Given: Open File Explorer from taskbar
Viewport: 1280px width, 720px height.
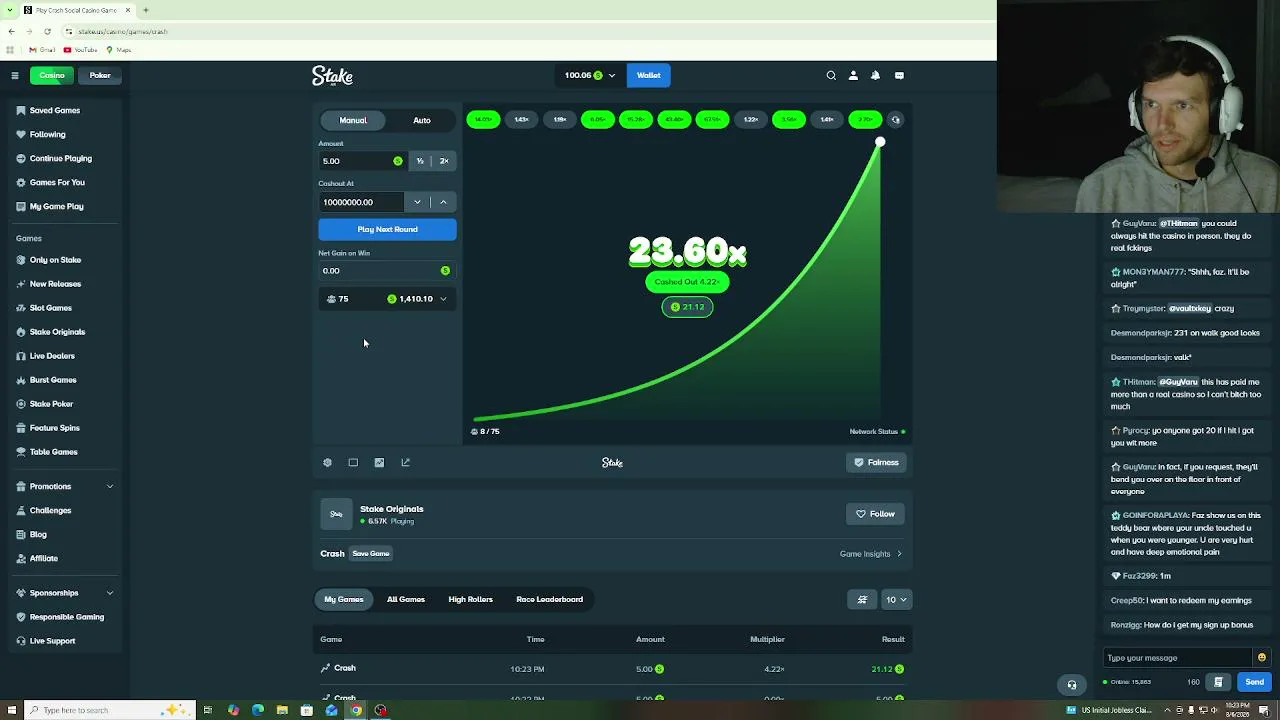Looking at the screenshot, I should (x=282, y=710).
